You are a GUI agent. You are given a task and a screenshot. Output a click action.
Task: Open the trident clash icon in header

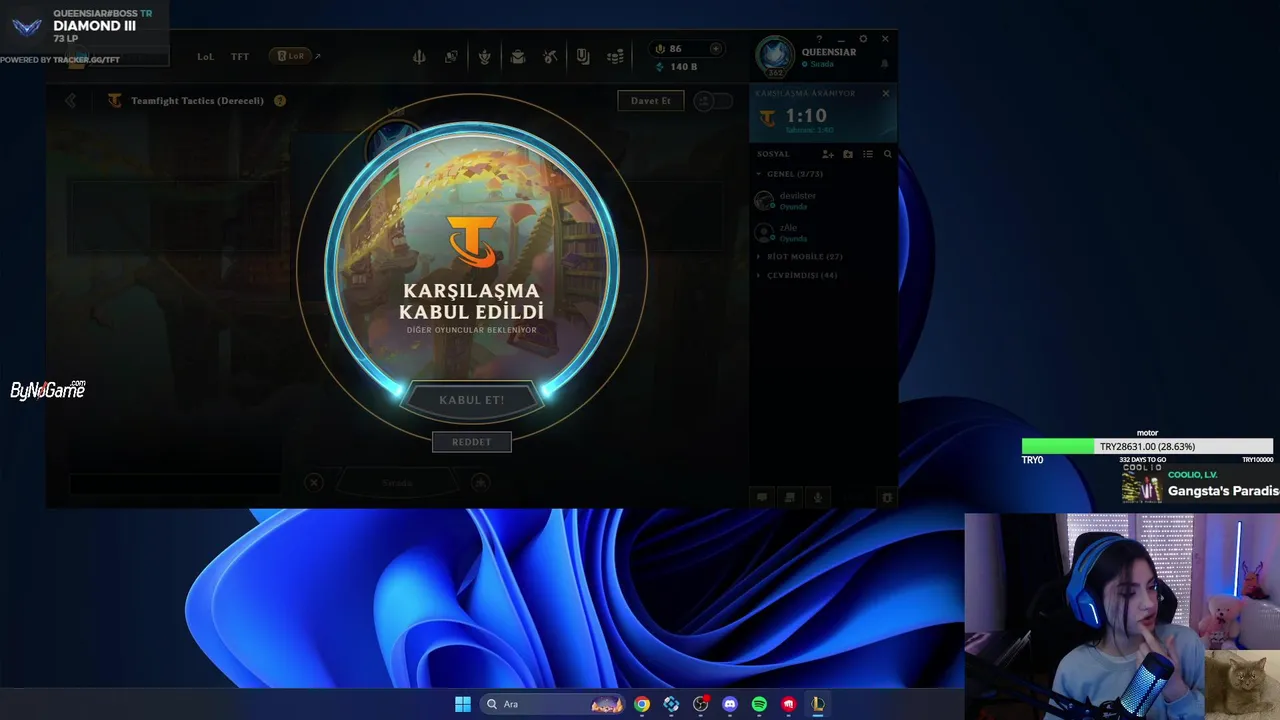[419, 57]
